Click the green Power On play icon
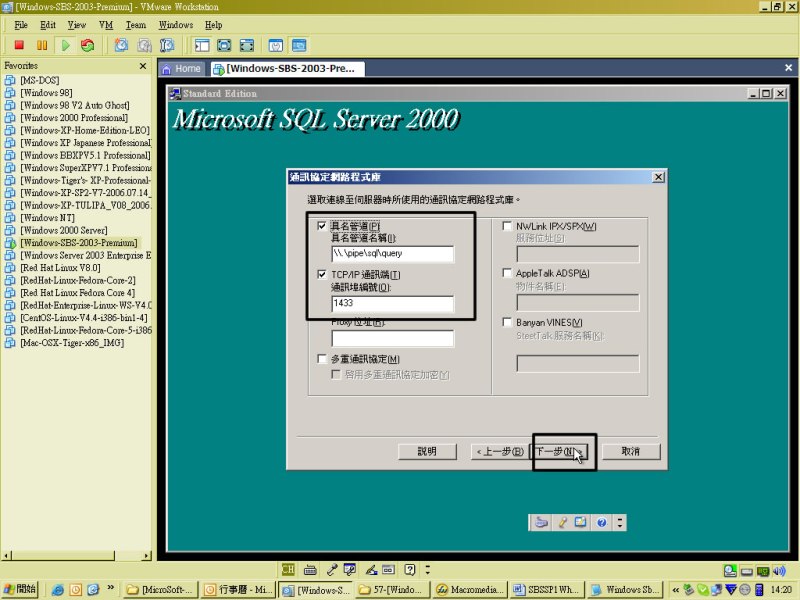Screen dimensions: 800x600 (x=65, y=45)
